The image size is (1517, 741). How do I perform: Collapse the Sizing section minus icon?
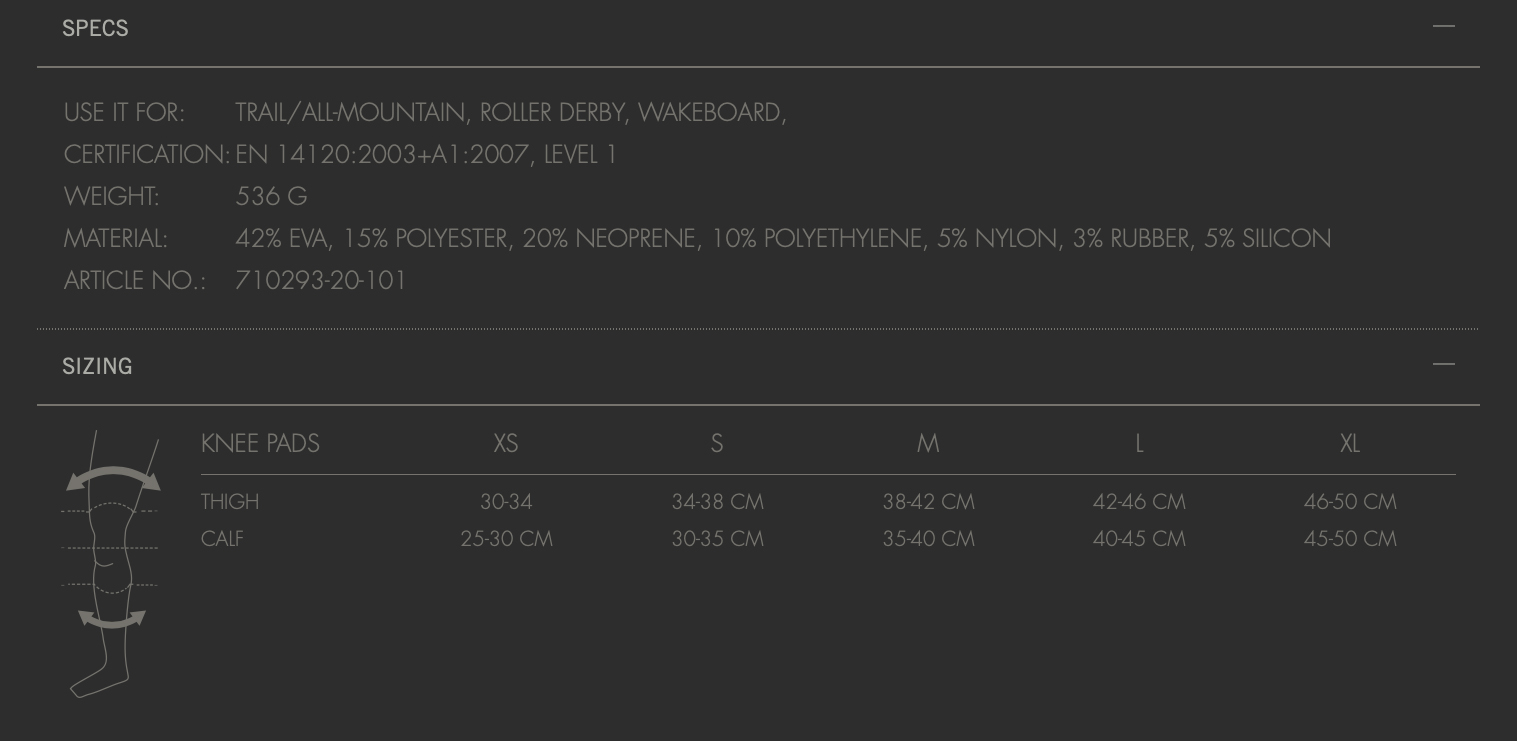1443,365
